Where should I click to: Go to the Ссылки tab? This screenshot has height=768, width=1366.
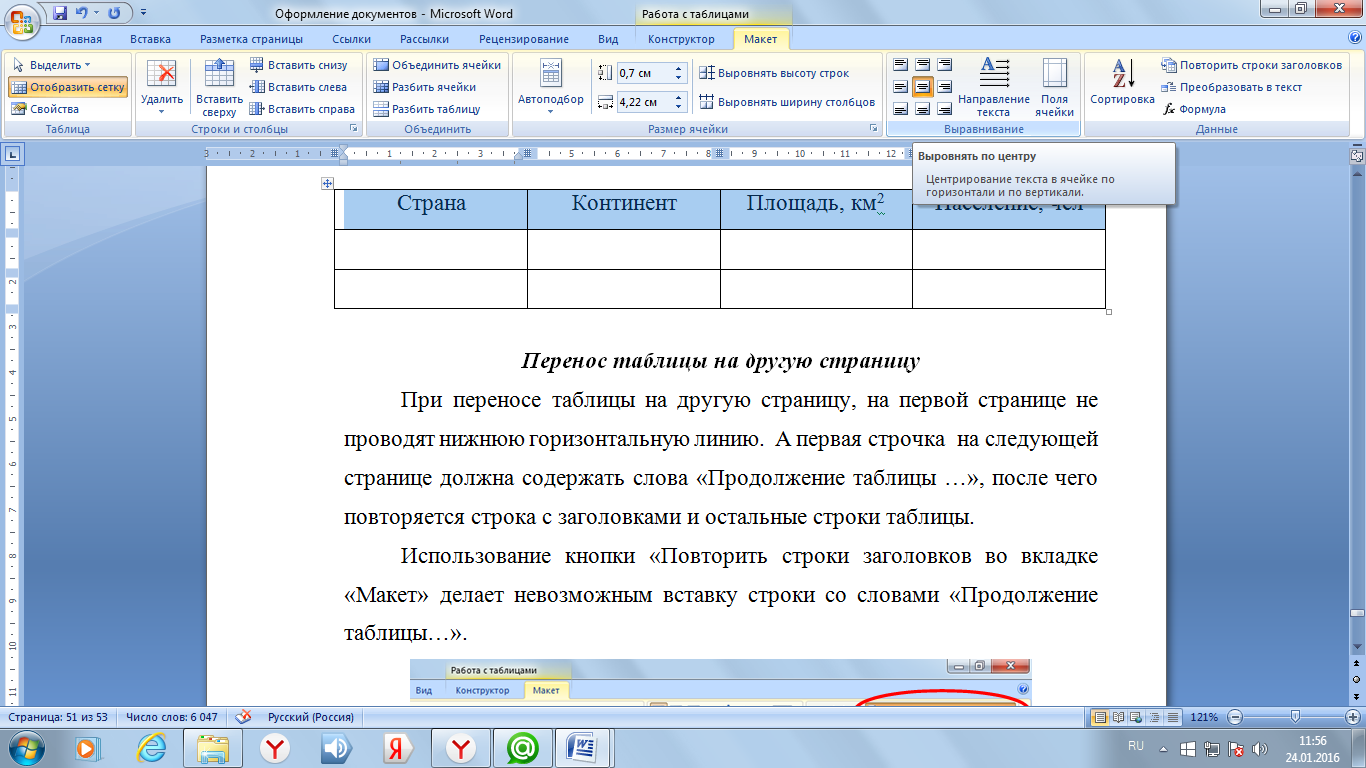tap(351, 39)
